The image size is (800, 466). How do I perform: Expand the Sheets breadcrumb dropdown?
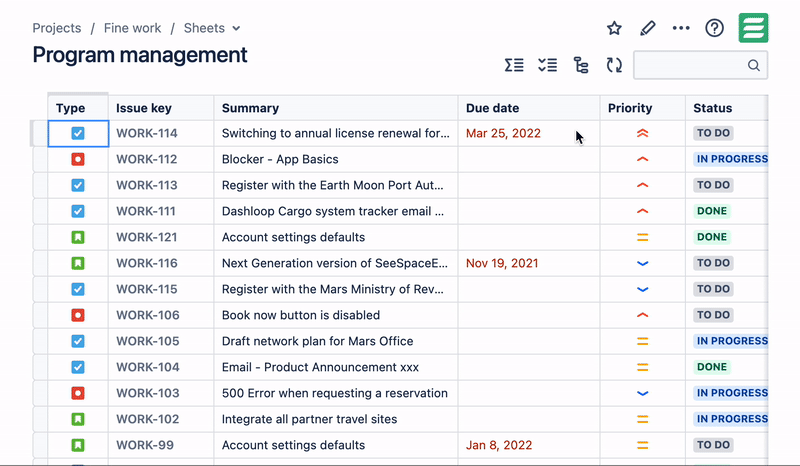pyautogui.click(x=236, y=29)
